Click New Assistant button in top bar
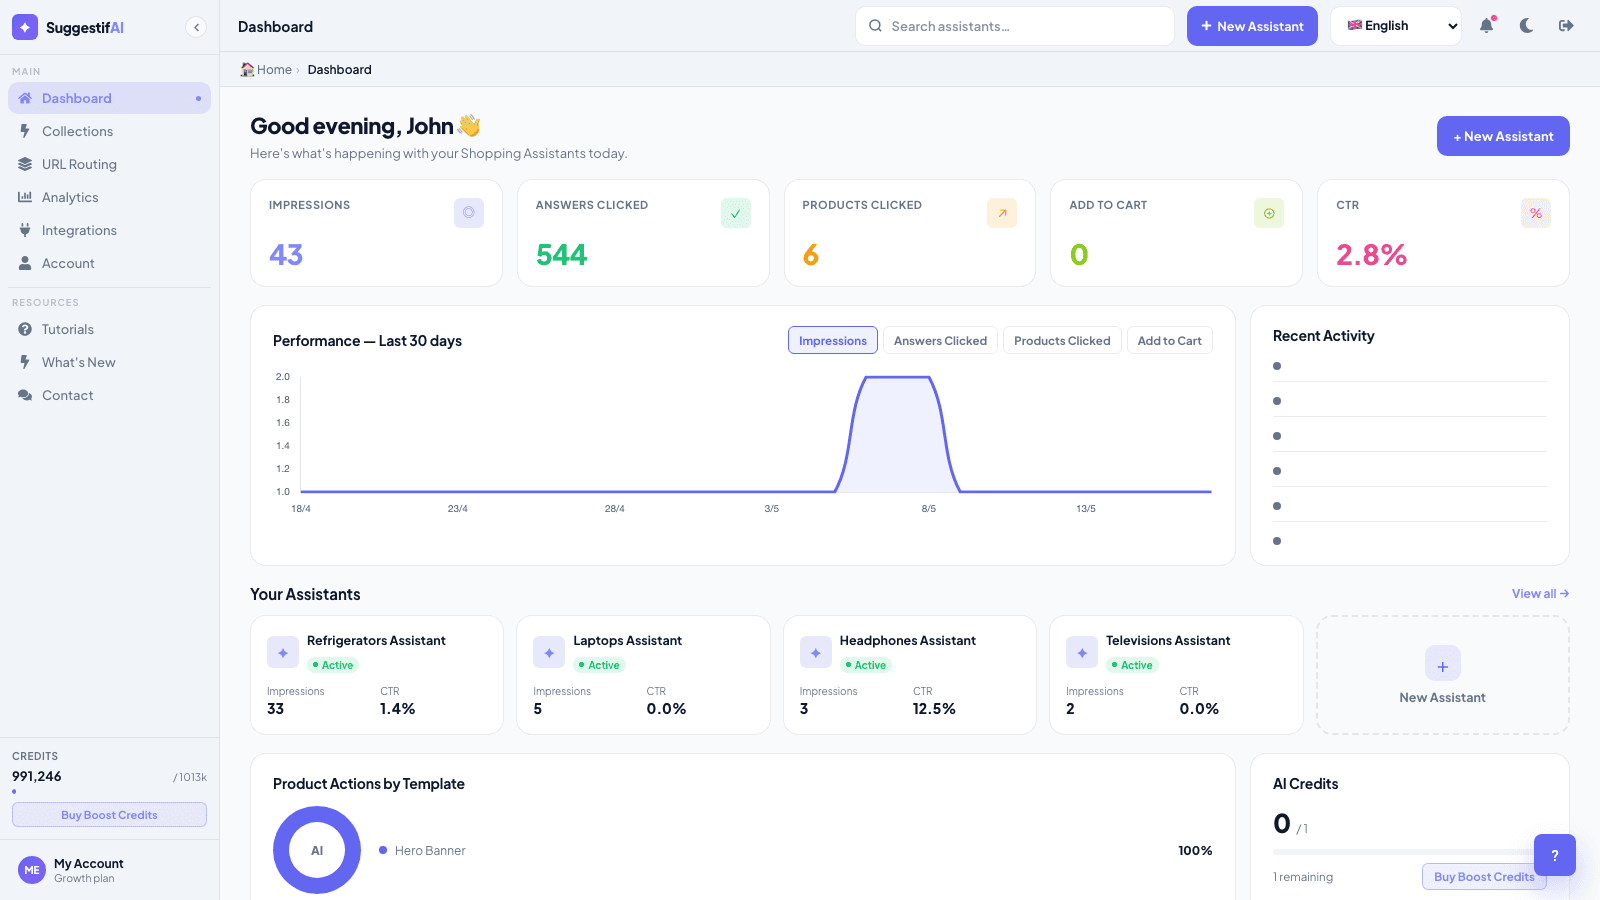Viewport: 1600px width, 900px height. click(x=1252, y=26)
